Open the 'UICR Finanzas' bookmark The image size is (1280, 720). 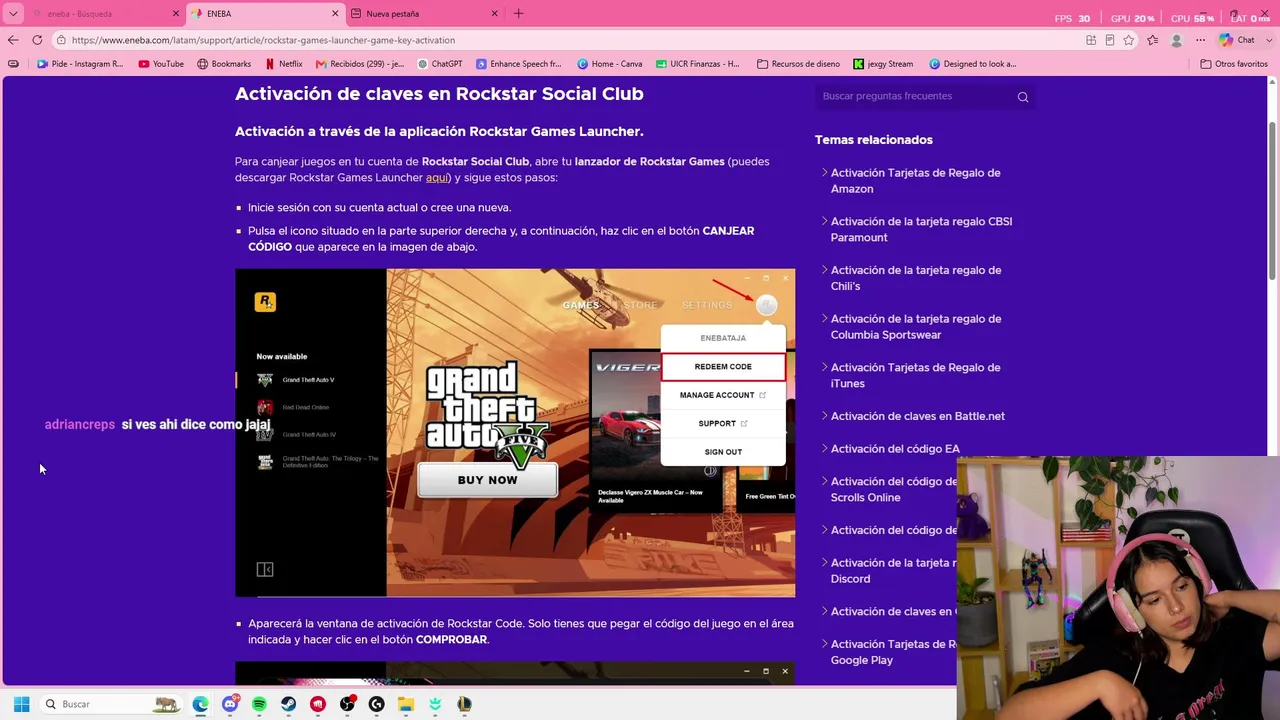point(698,64)
